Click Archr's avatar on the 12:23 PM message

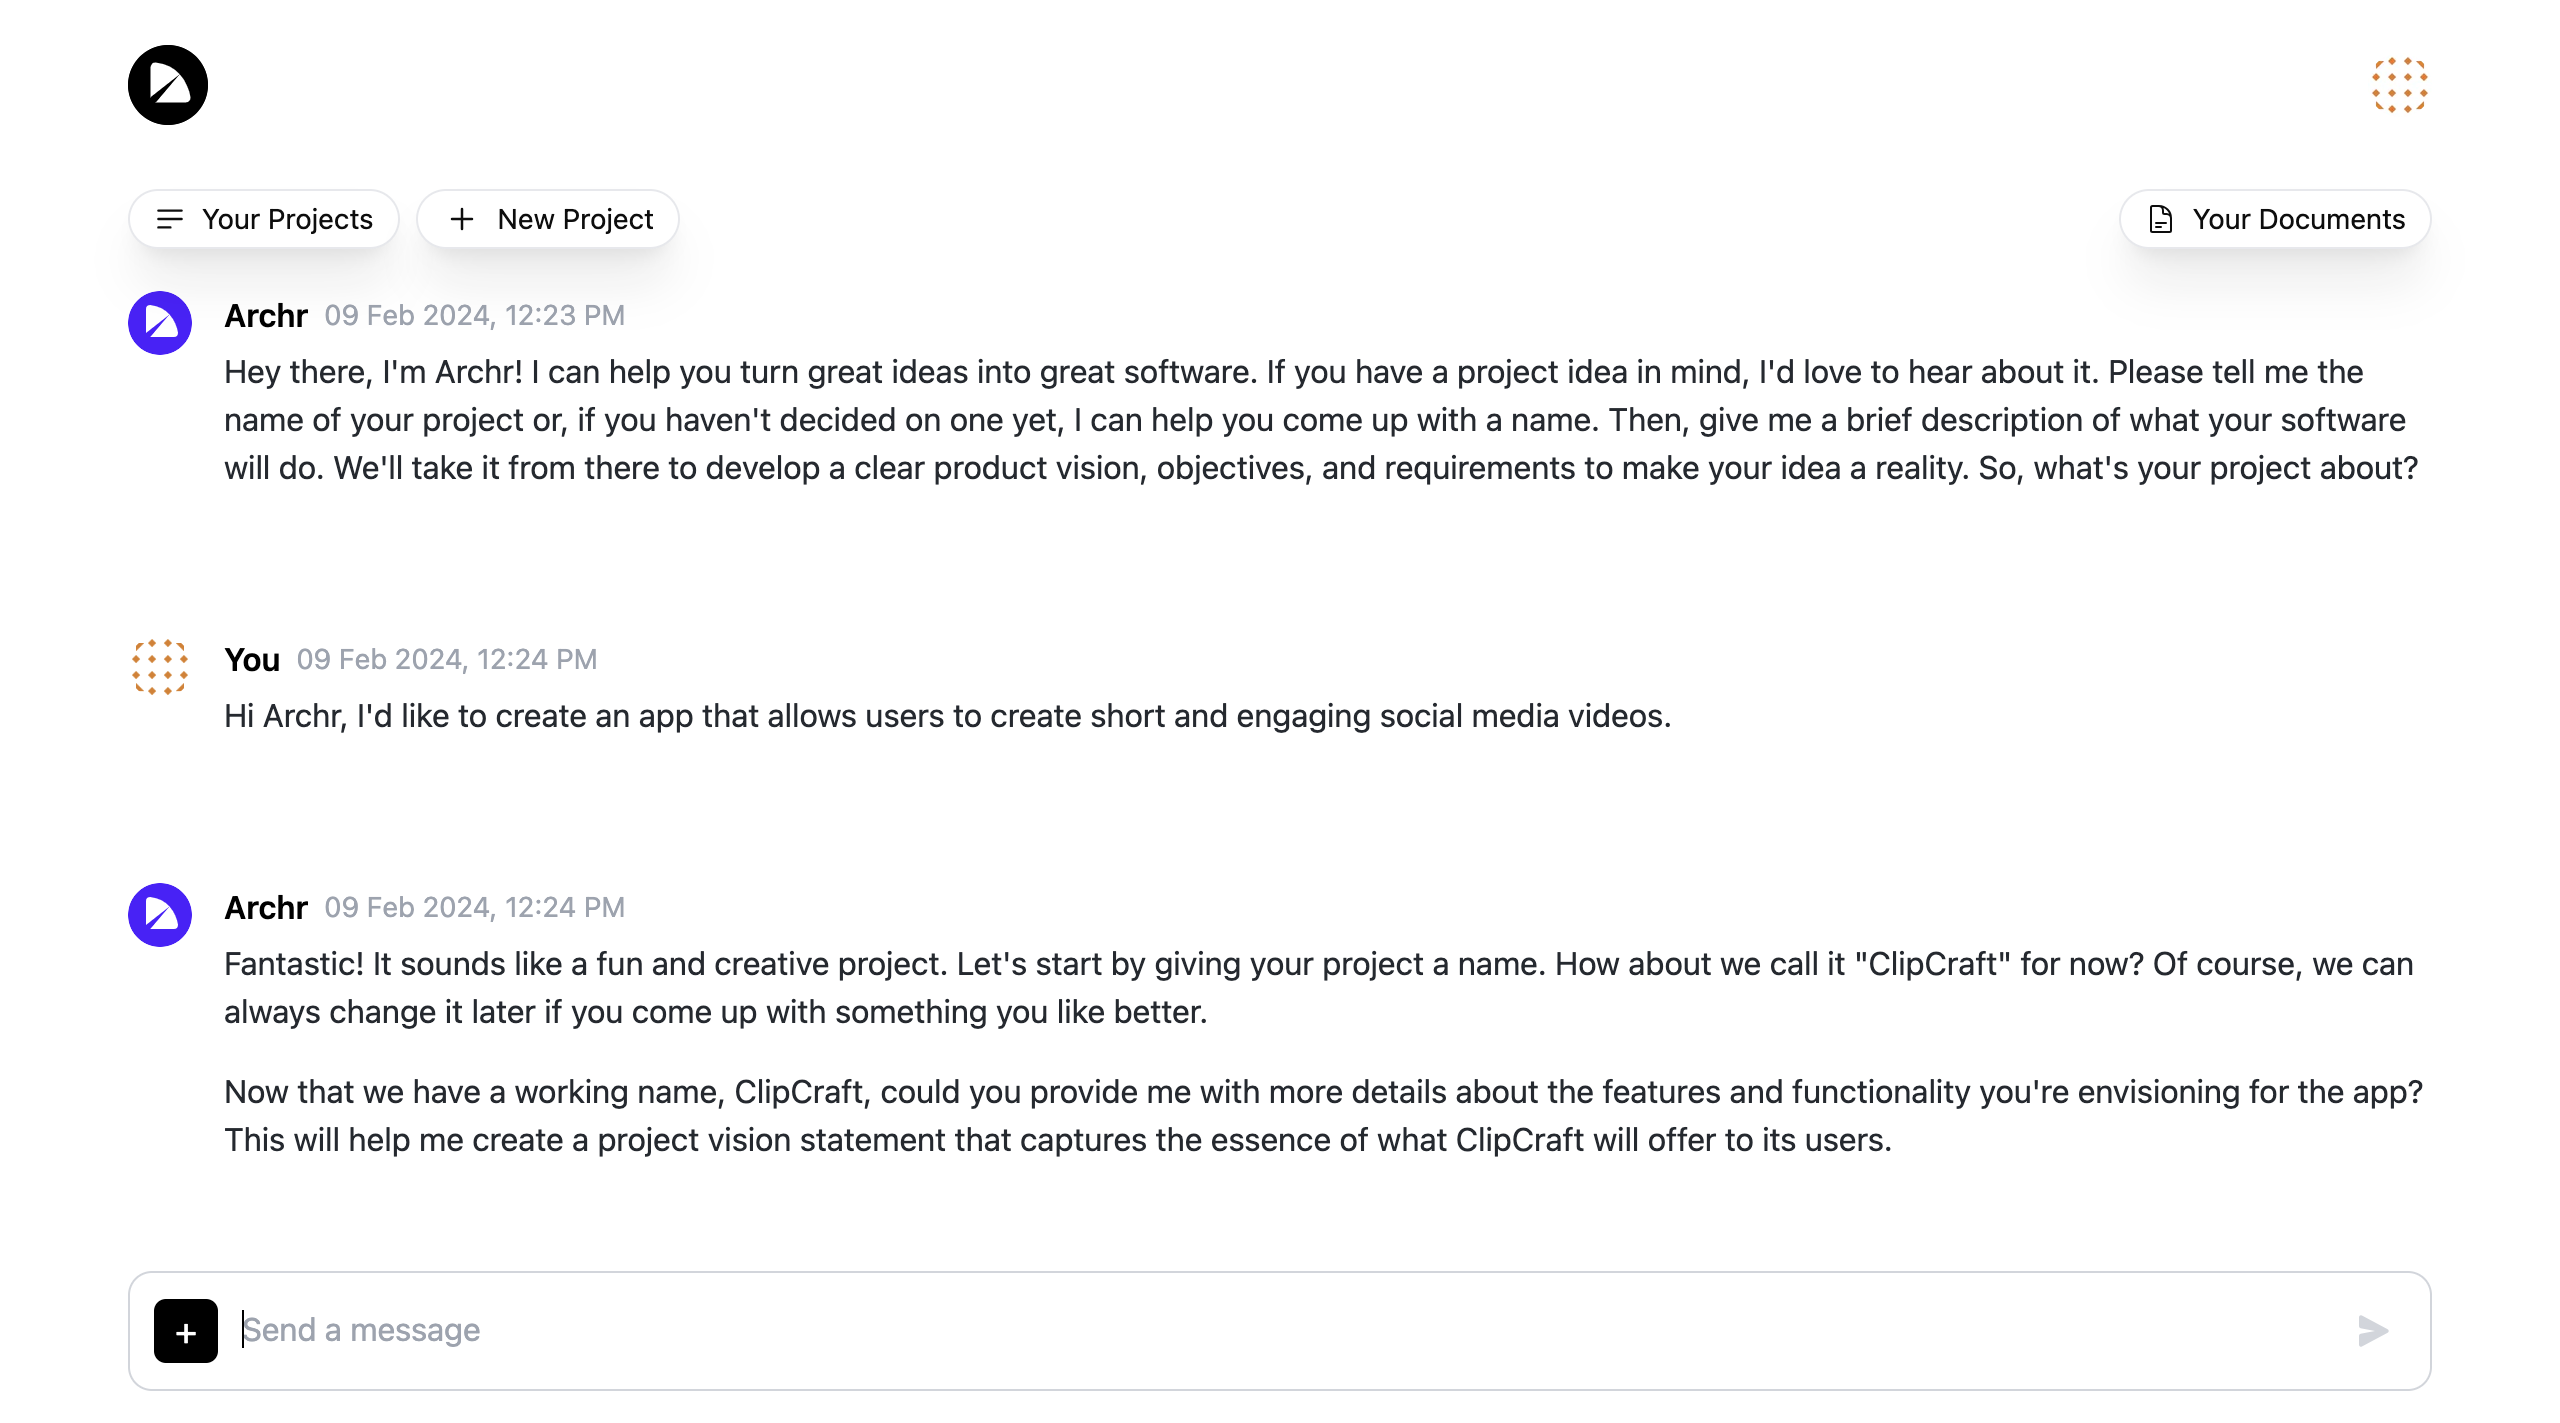point(160,323)
